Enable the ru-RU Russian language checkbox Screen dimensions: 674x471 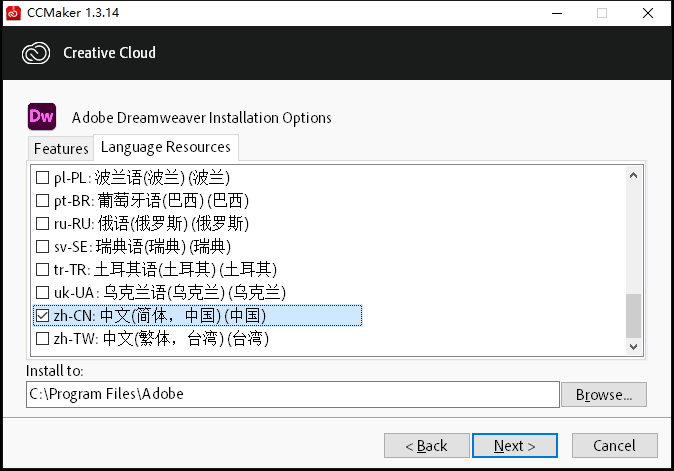tap(42, 223)
